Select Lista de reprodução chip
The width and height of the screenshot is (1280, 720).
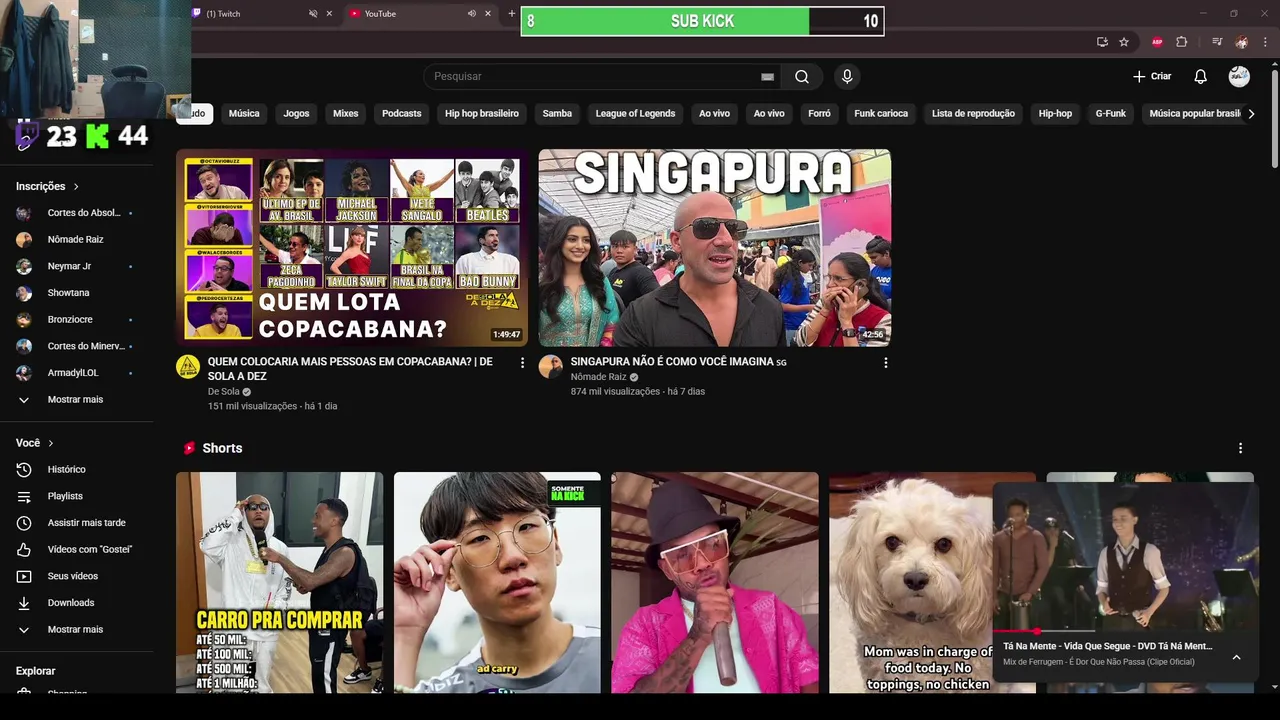pos(973,114)
